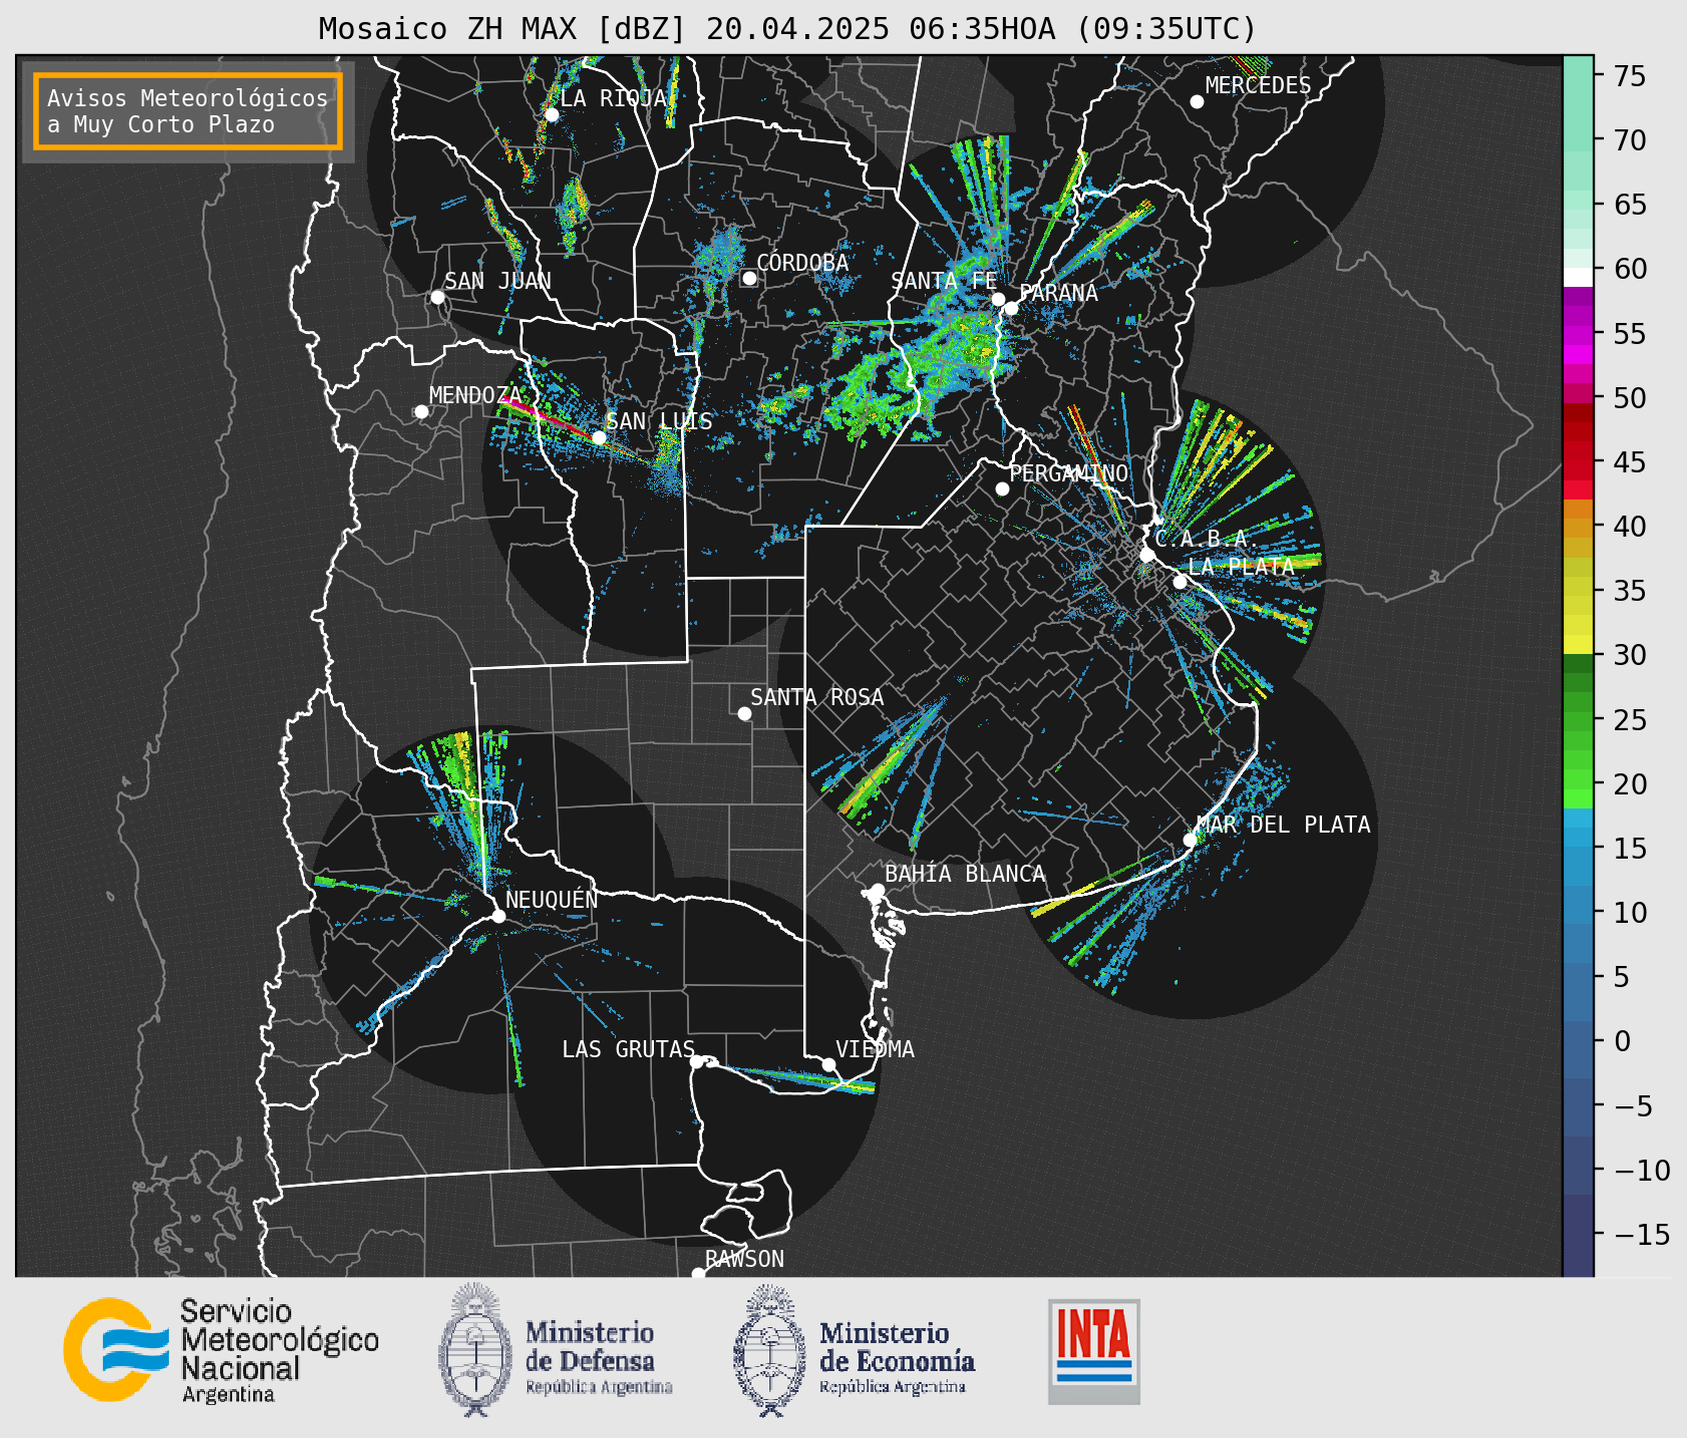Click the San Luis city marker
1687x1438 pixels.
tap(599, 437)
